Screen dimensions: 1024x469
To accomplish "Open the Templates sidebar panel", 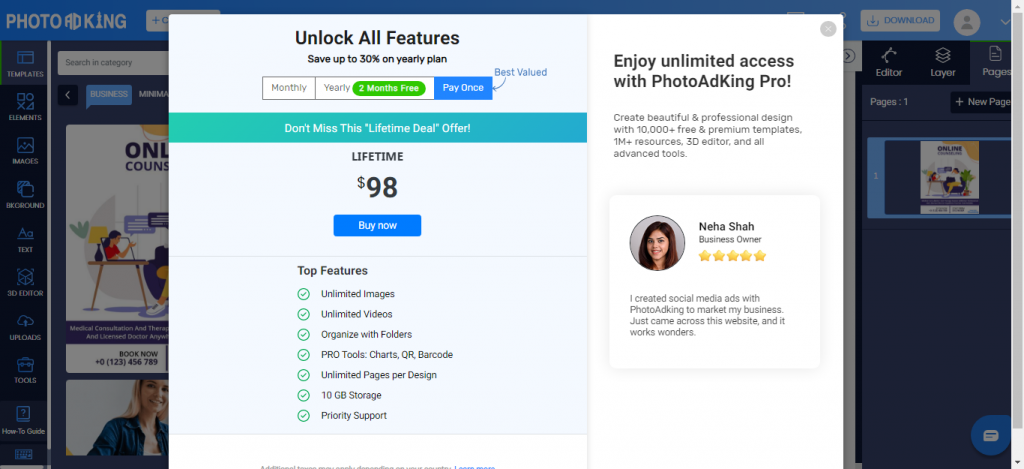I will (25, 63).
